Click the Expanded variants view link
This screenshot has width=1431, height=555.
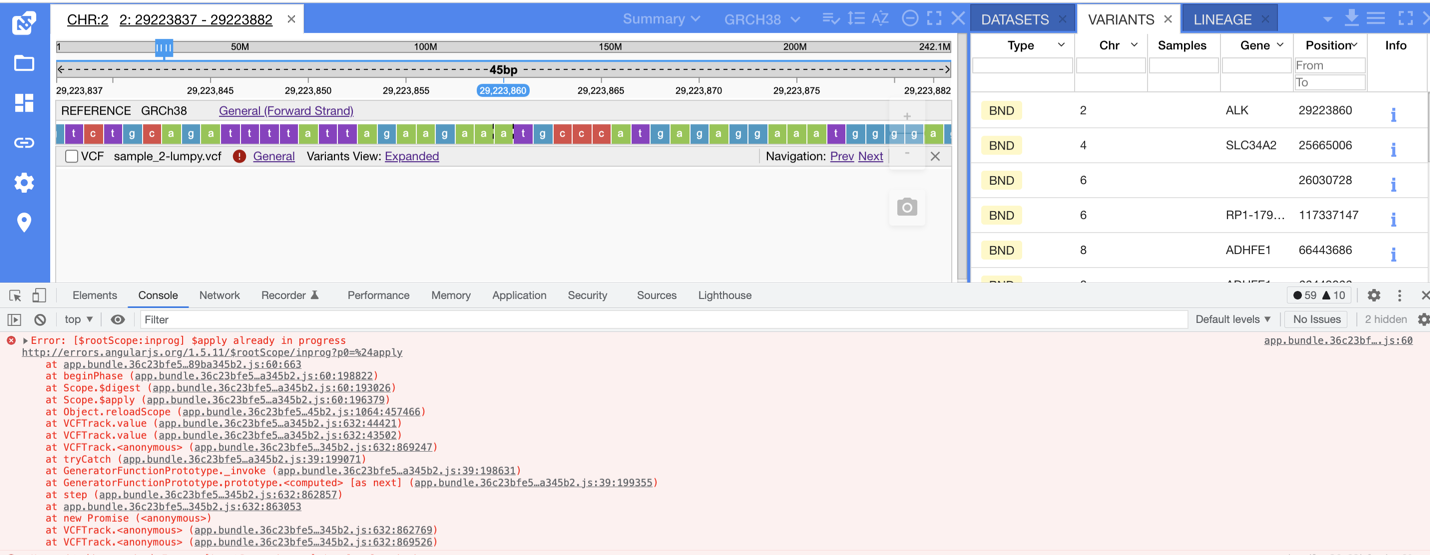coord(412,157)
